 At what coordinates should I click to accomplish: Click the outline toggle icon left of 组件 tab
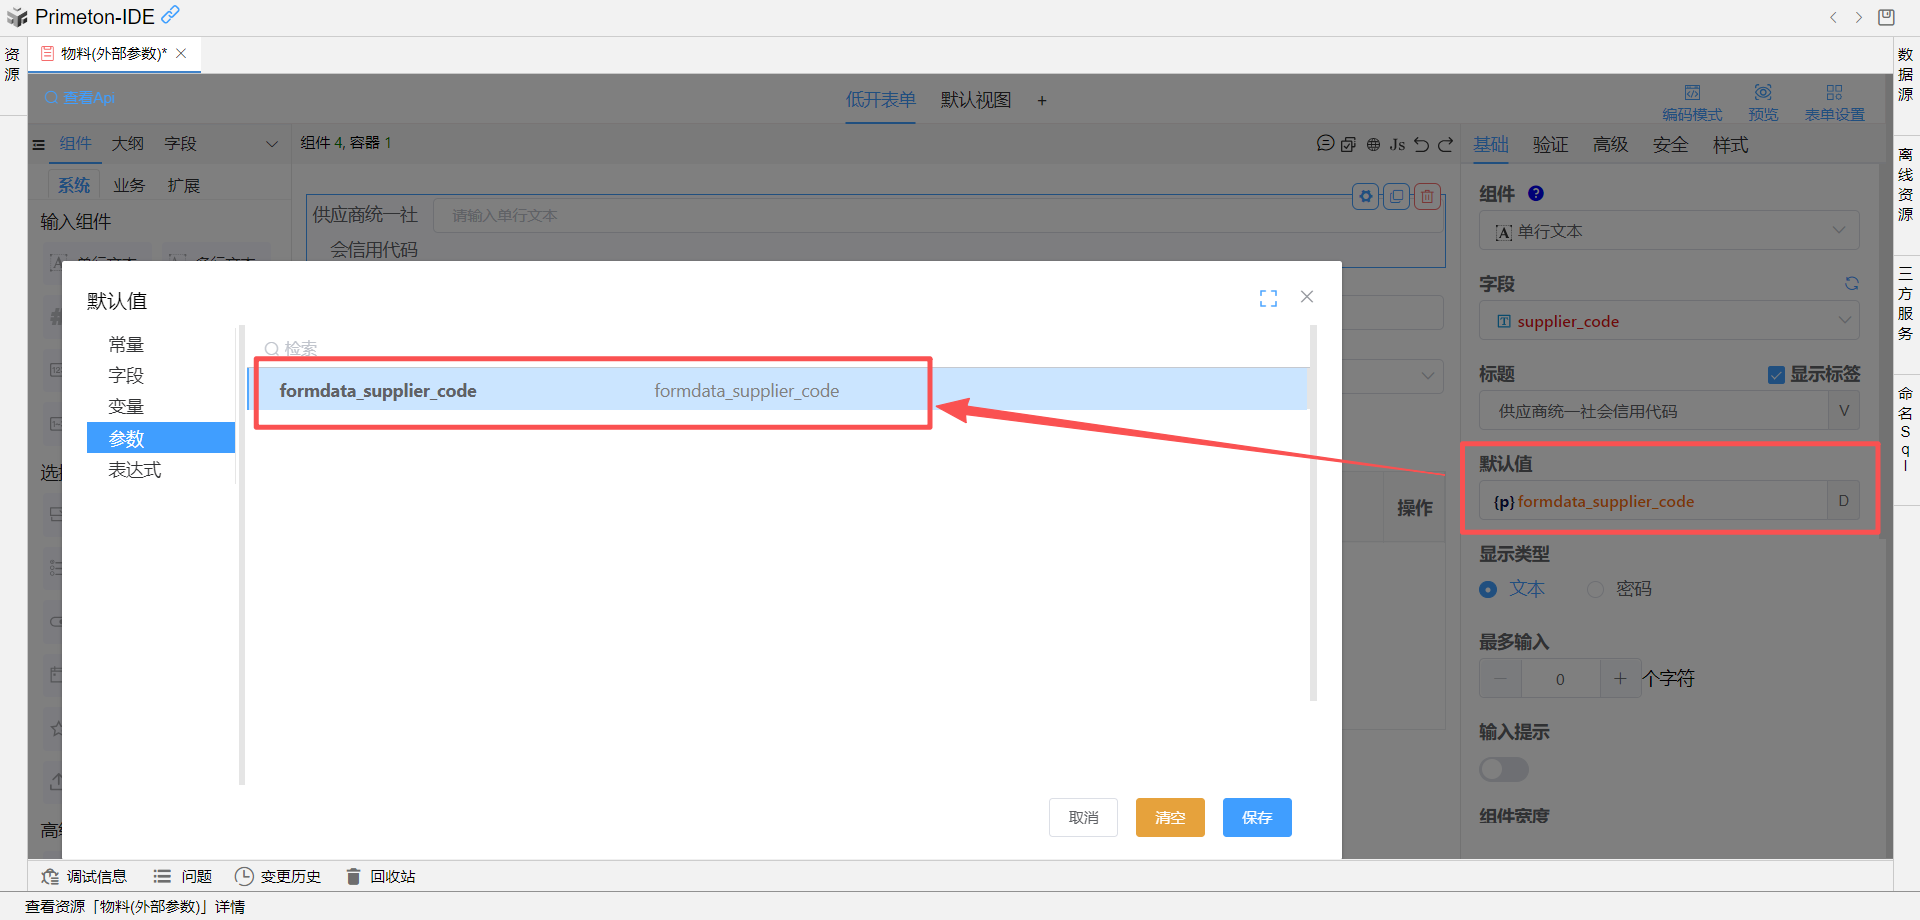coord(39,145)
